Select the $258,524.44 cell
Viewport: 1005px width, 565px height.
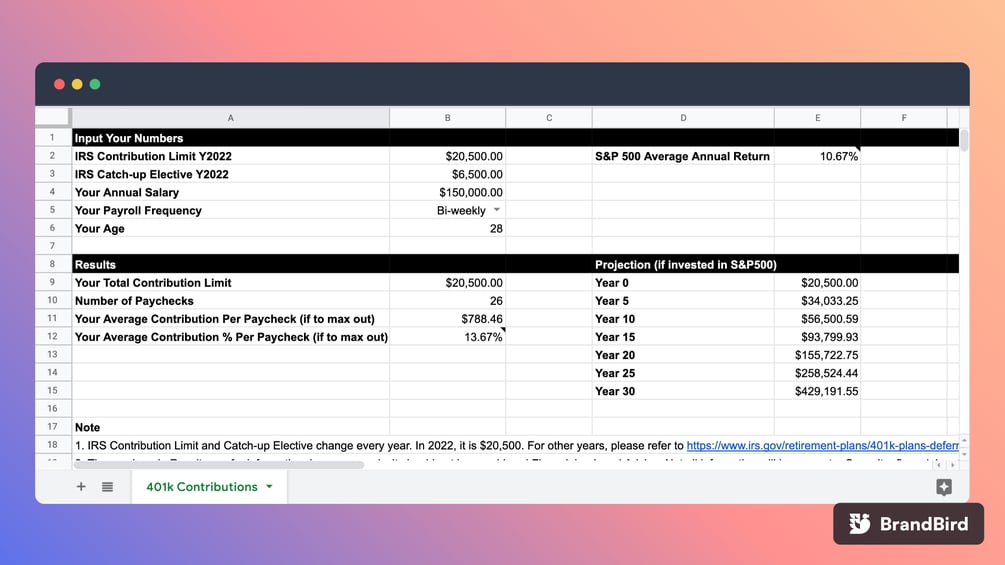coord(817,373)
